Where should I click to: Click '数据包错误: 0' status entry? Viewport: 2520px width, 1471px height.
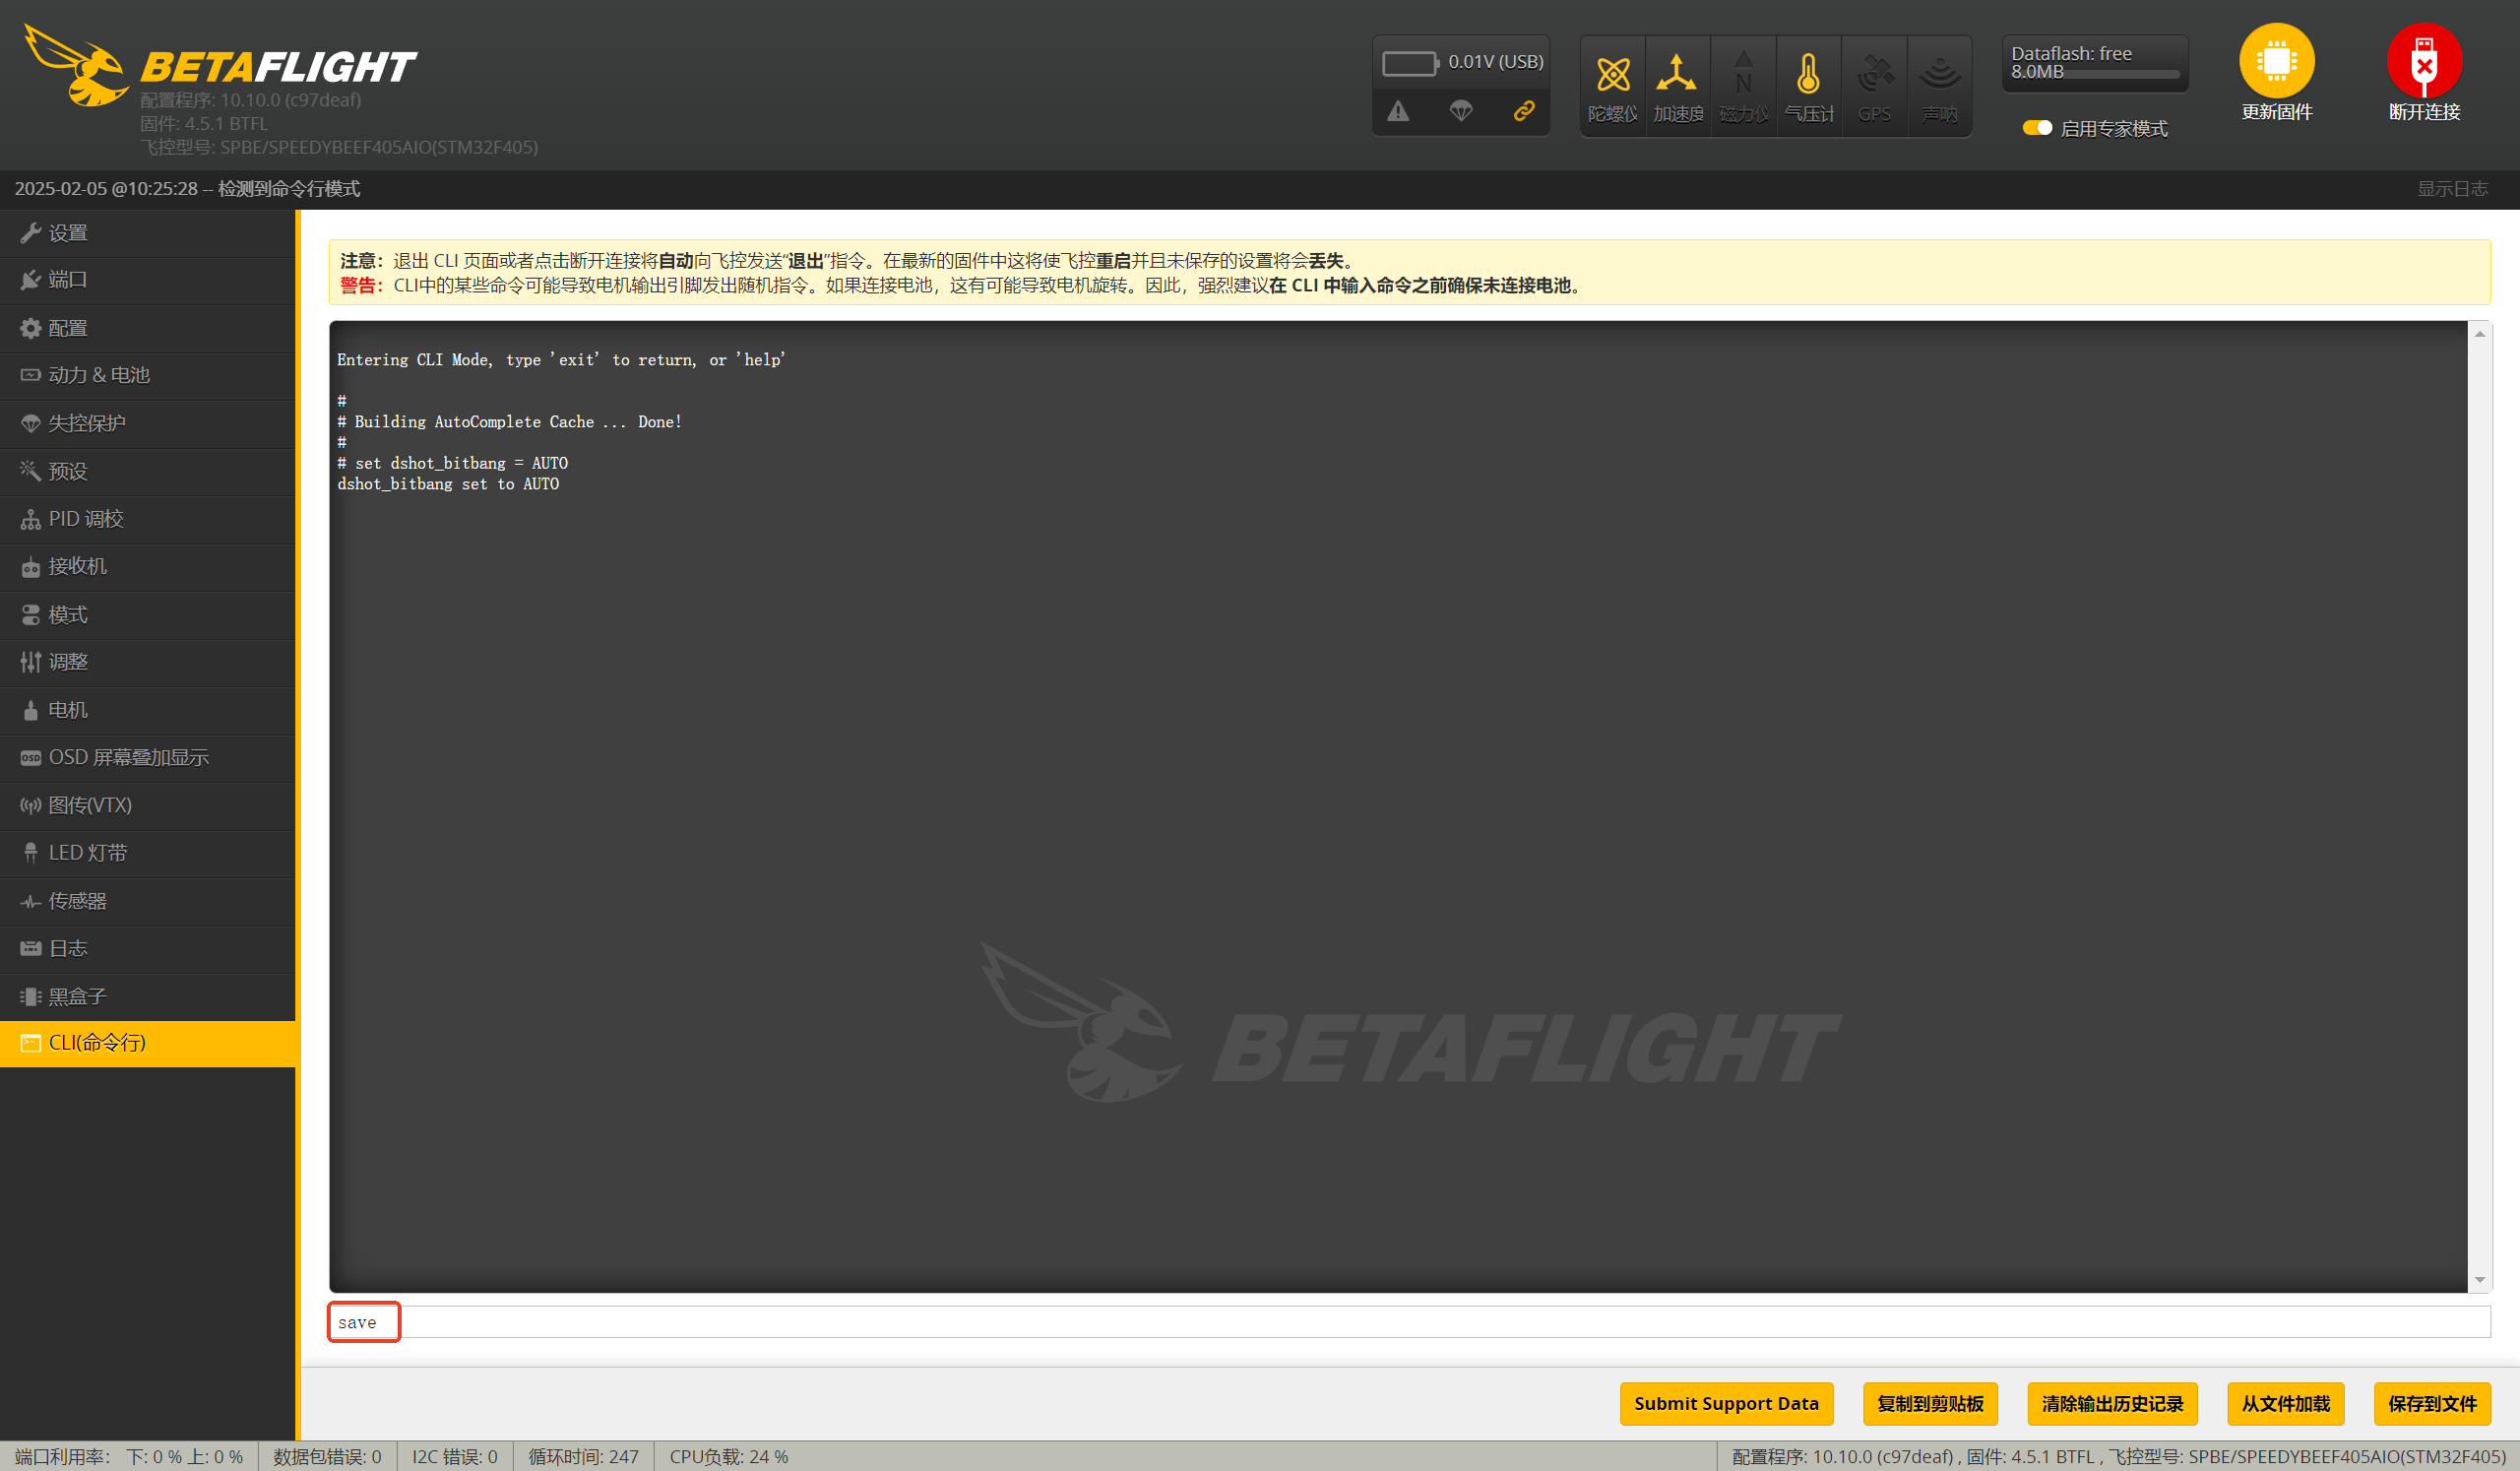pyautogui.click(x=327, y=1457)
